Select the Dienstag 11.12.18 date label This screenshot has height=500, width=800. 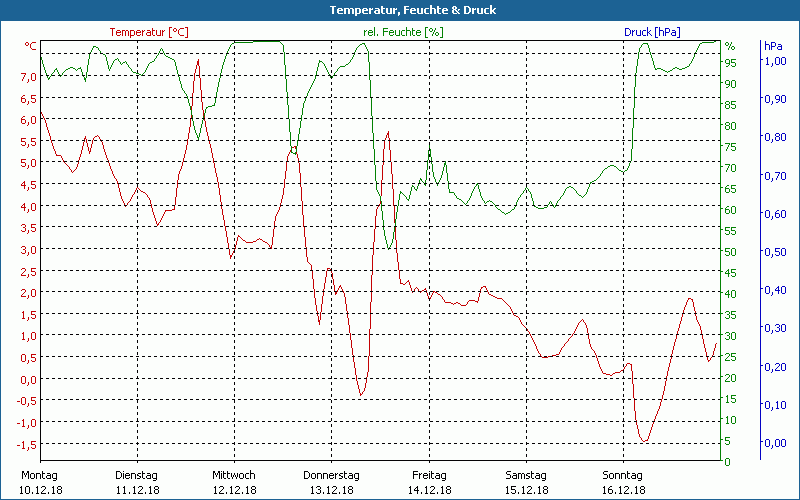(x=137, y=482)
